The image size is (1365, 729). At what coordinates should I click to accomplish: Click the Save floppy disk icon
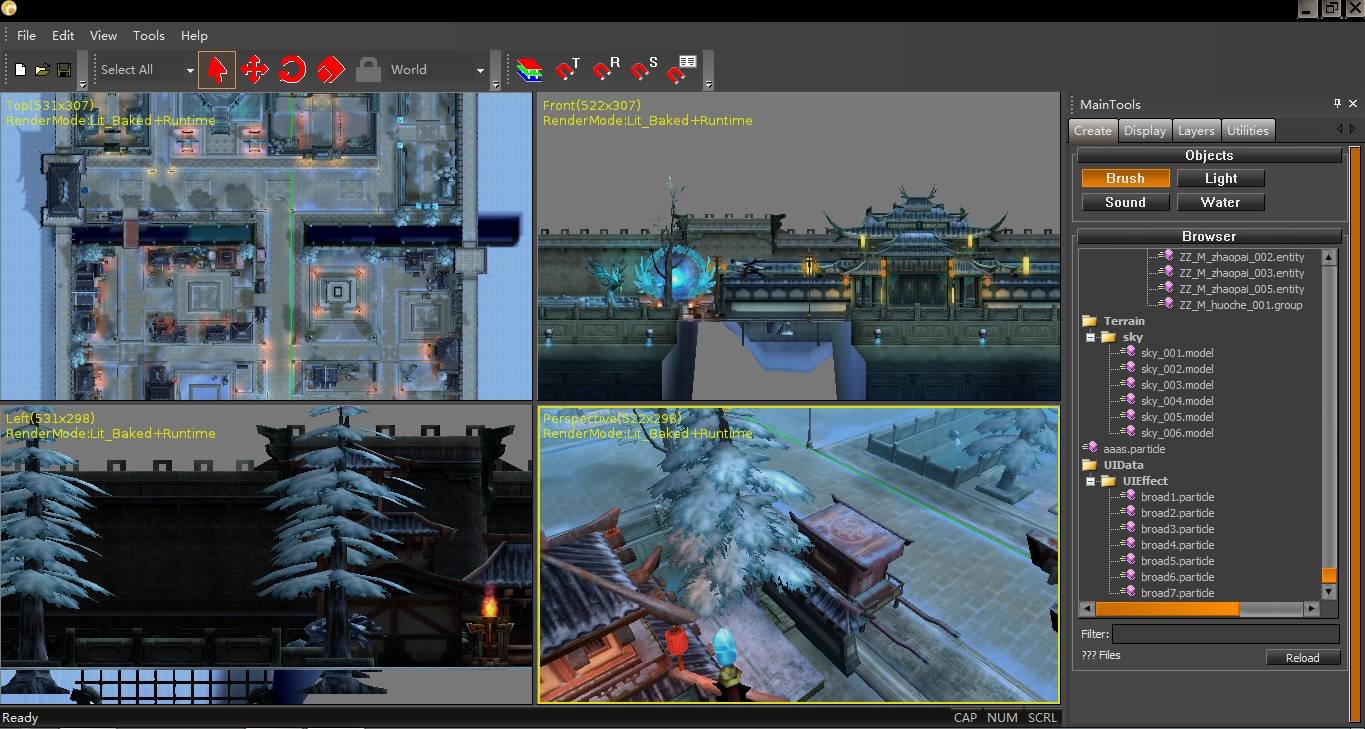64,70
